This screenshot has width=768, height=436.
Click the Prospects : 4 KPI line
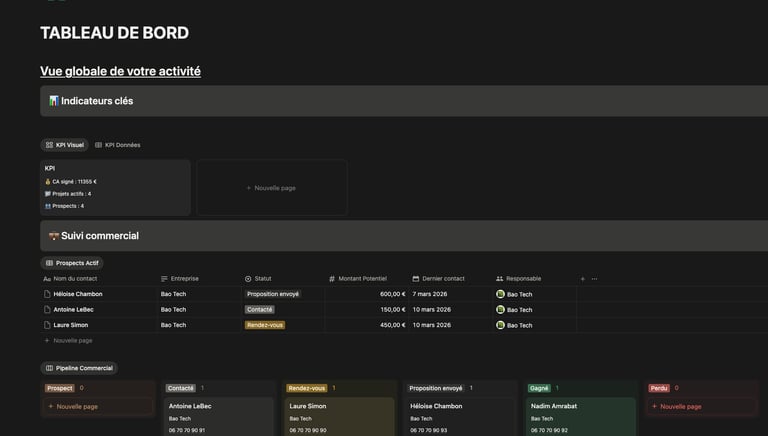pos(65,206)
